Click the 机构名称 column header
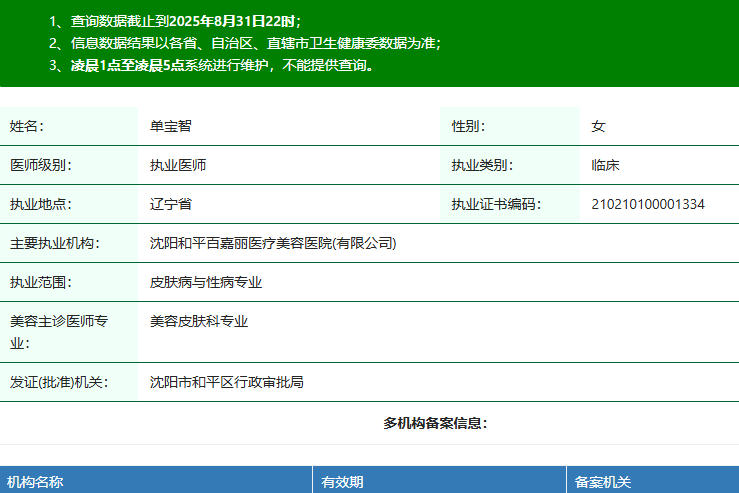 tap(35, 482)
